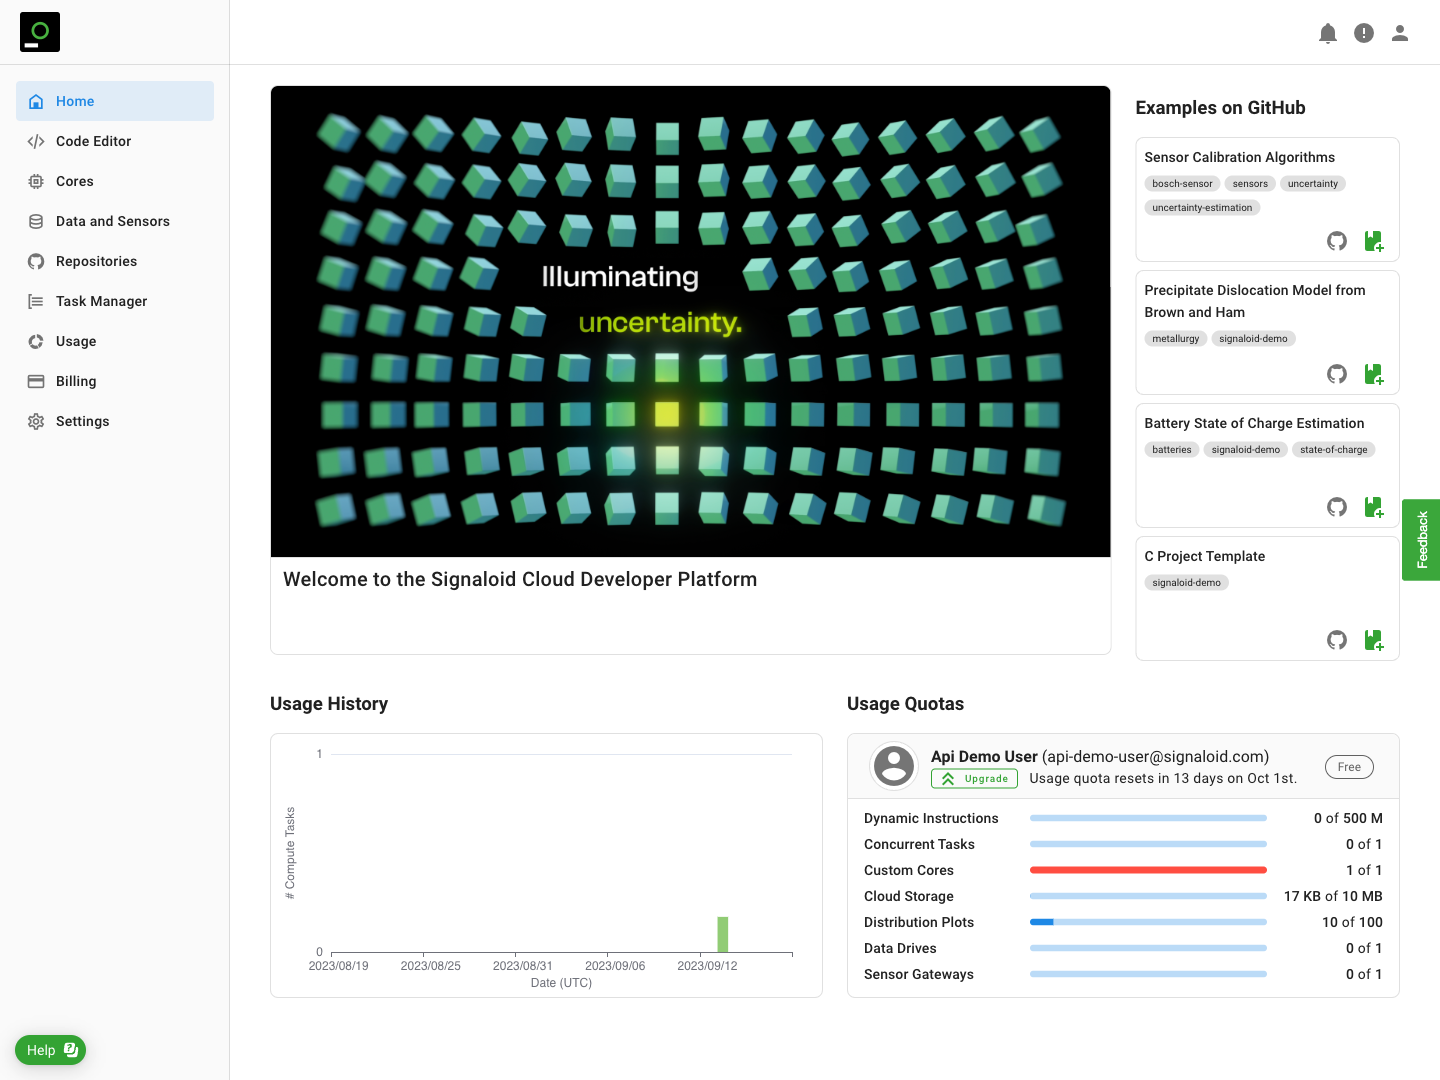The height and width of the screenshot is (1080, 1440).
Task: Click the Signaloid logo in the sidebar
Action: point(40,32)
